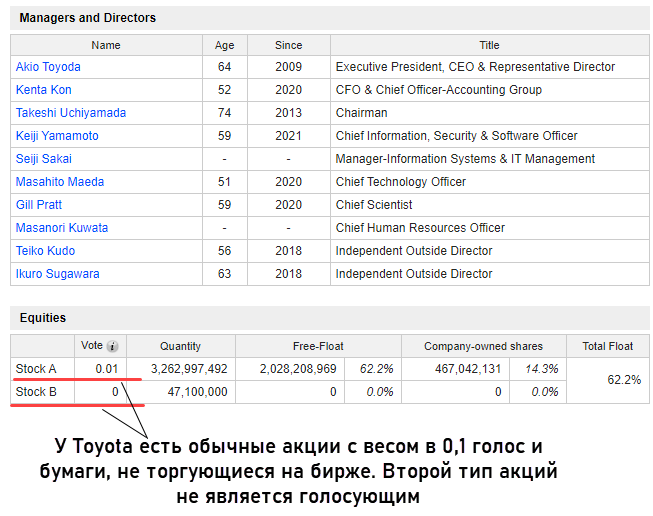Select the Stock A row label
The width and height of the screenshot is (653, 516).
click(x=36, y=369)
